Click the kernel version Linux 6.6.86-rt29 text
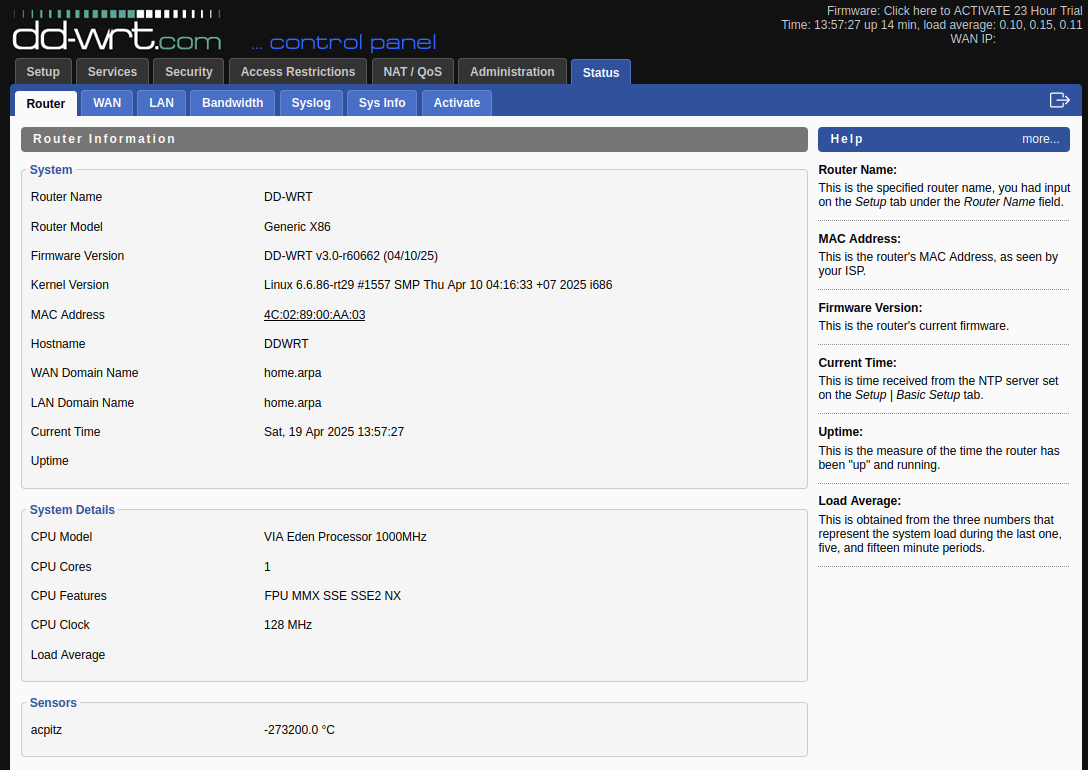1088x770 pixels. tap(438, 285)
